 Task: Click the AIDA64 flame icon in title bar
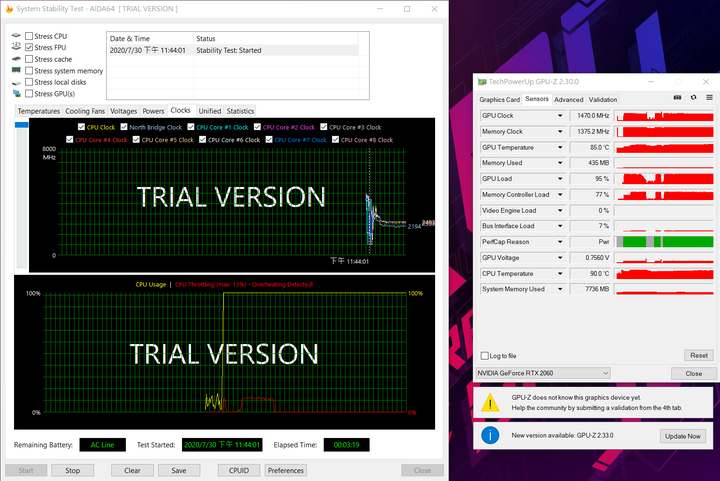pos(9,9)
